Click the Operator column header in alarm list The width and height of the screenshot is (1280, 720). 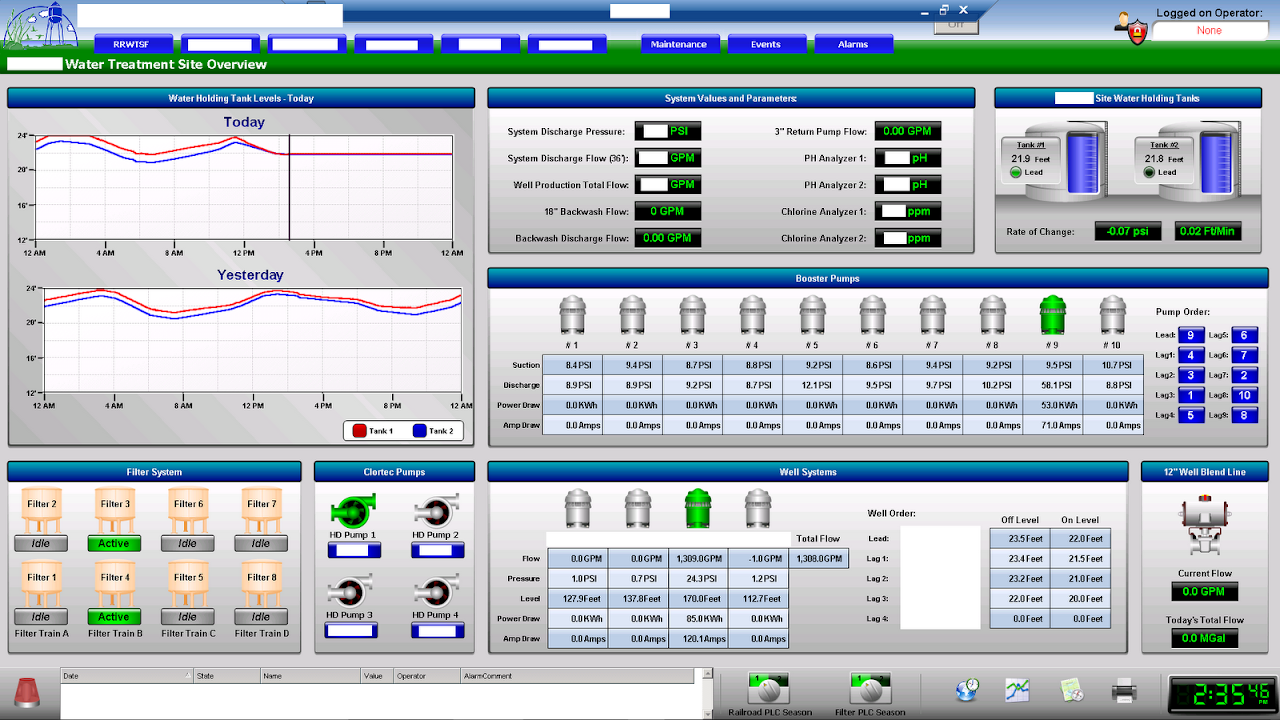(427, 676)
